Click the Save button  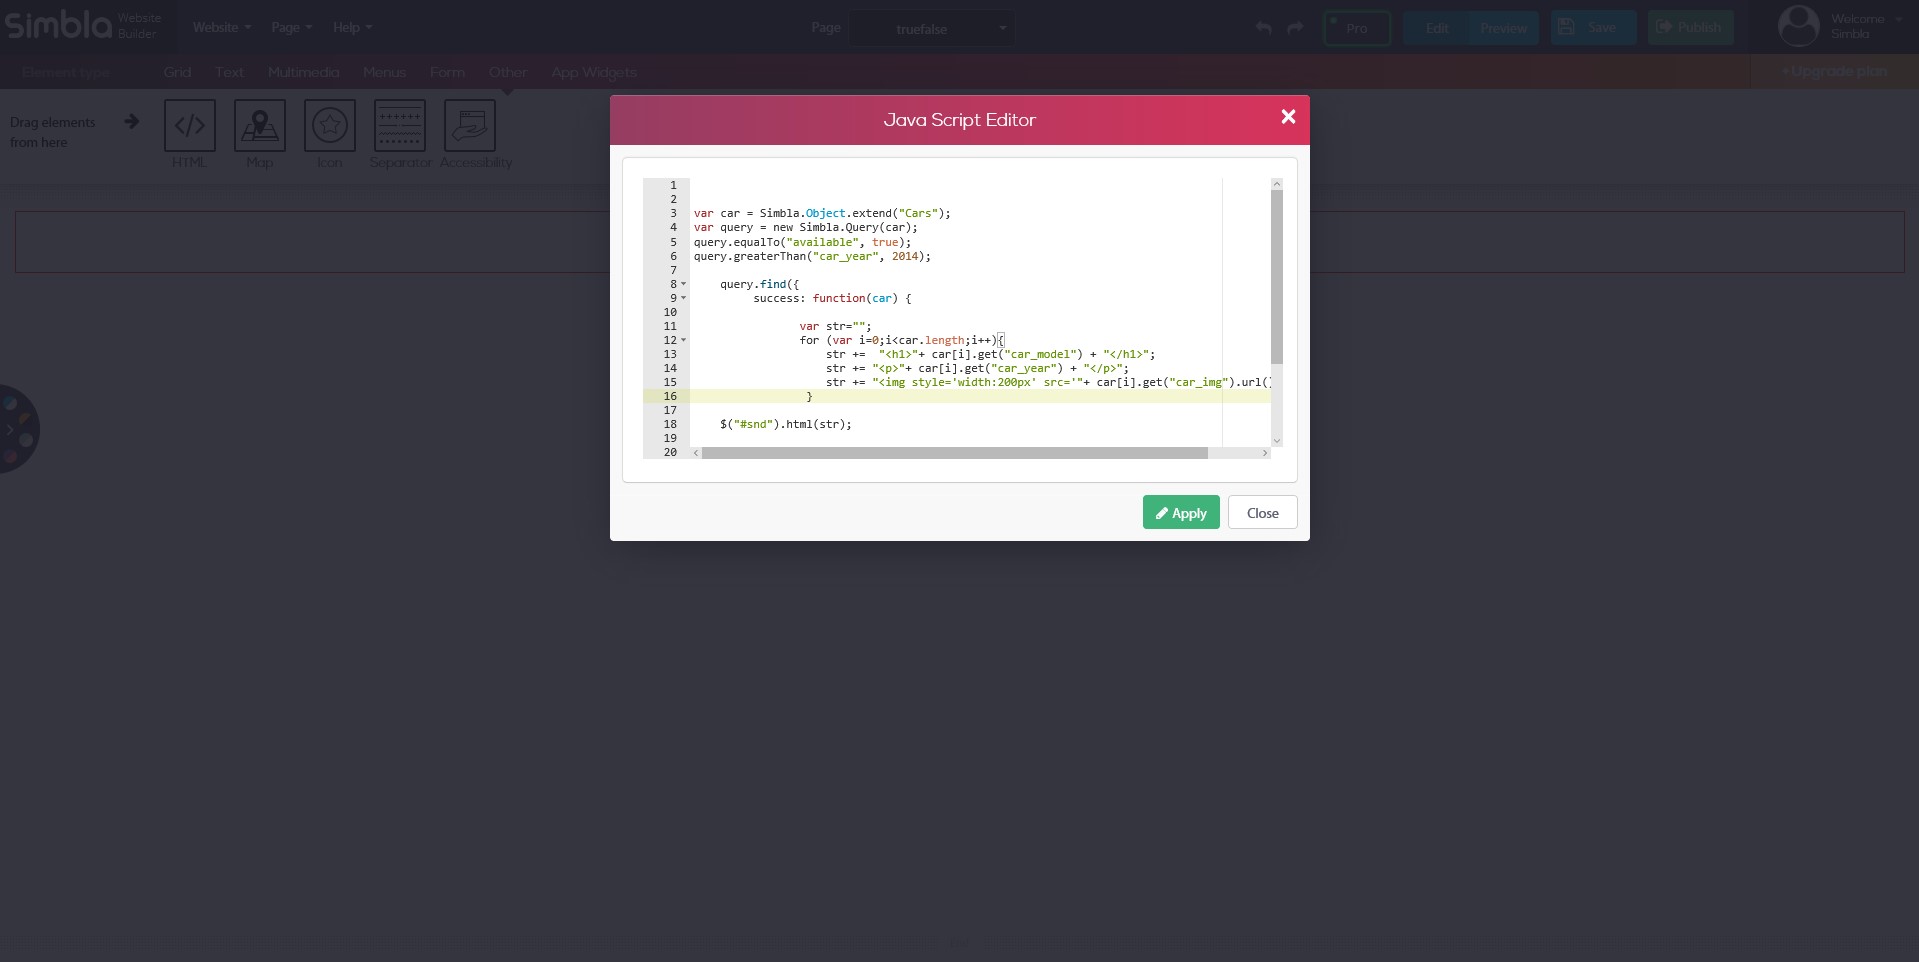coord(1593,28)
